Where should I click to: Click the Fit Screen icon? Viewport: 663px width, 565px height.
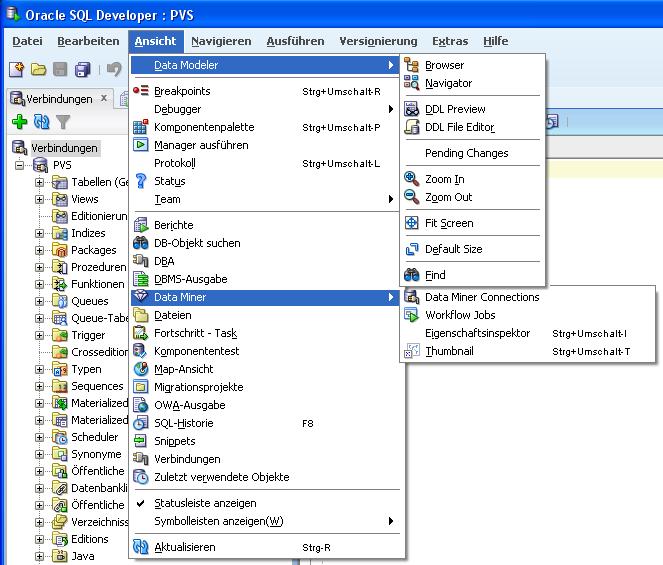pyautogui.click(x=411, y=223)
